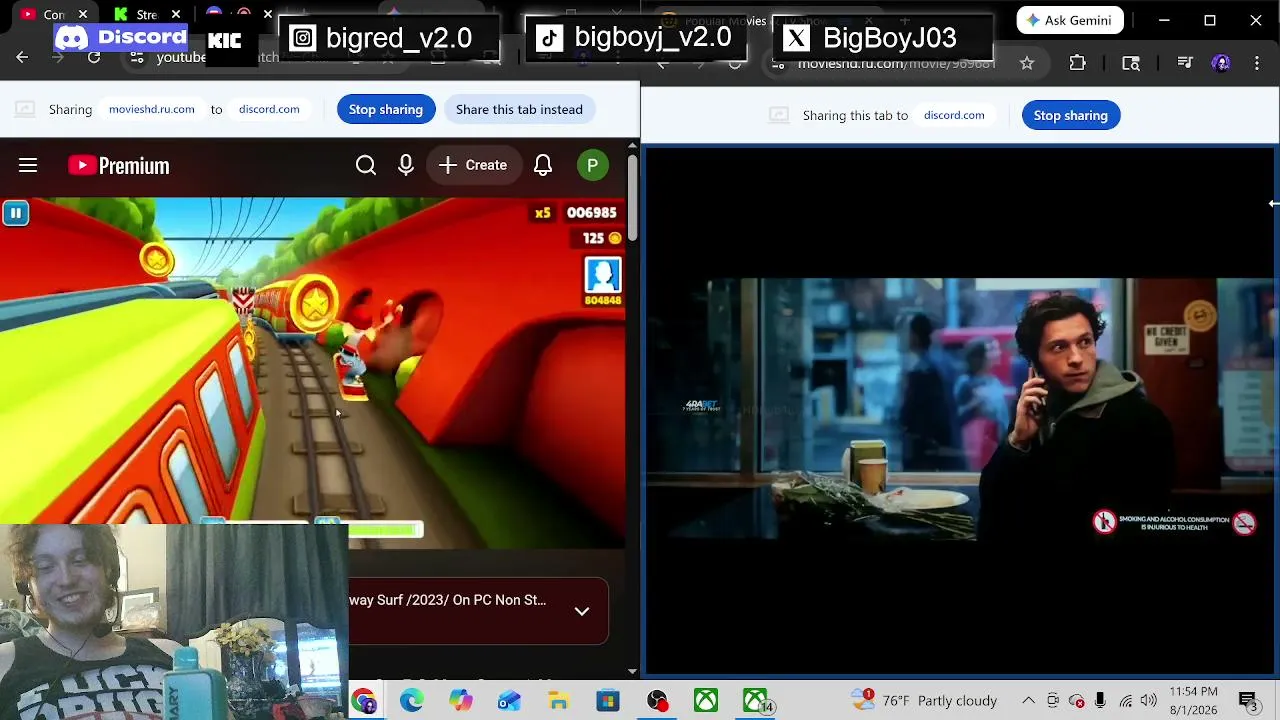Open the taskbar clock showing 11:54 PM
Image resolution: width=1280 pixels, height=720 pixels.
[x=1194, y=700]
